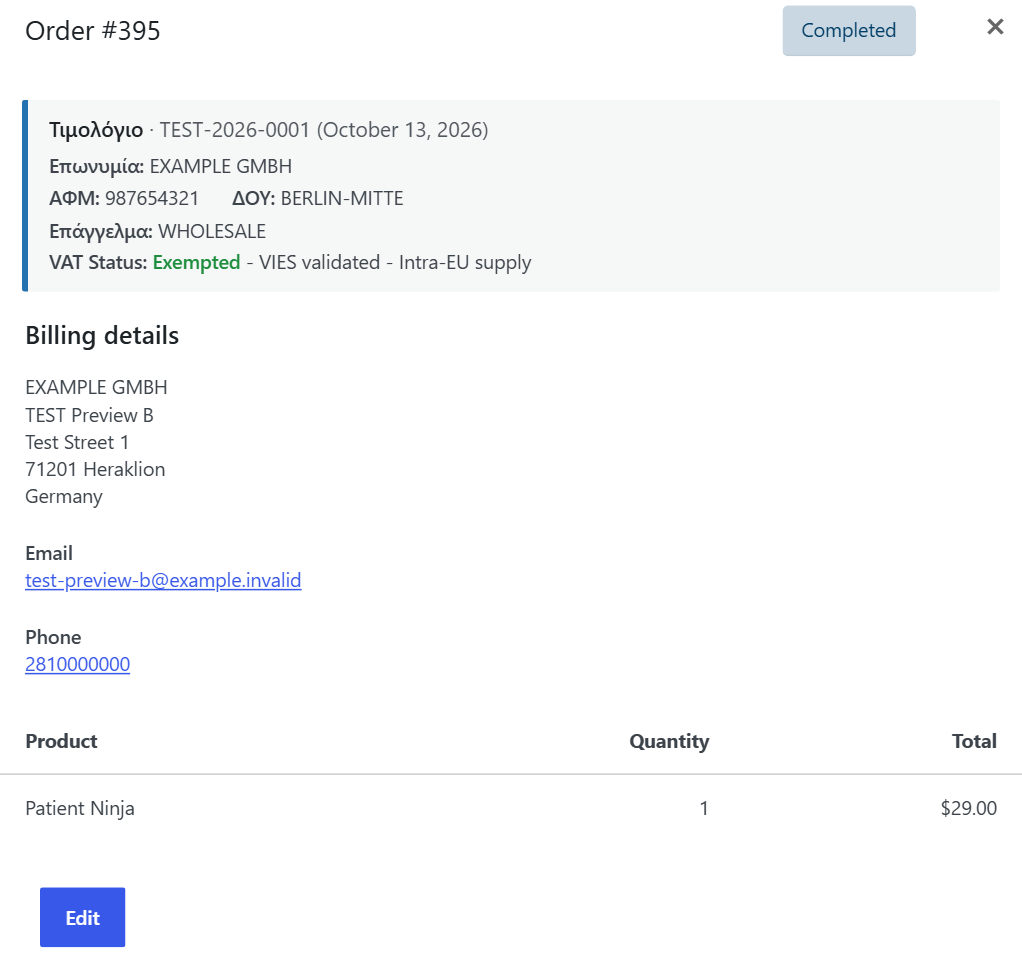Click the phone number 2810000000 link
Viewport: 1022px width, 962px height.
78,664
